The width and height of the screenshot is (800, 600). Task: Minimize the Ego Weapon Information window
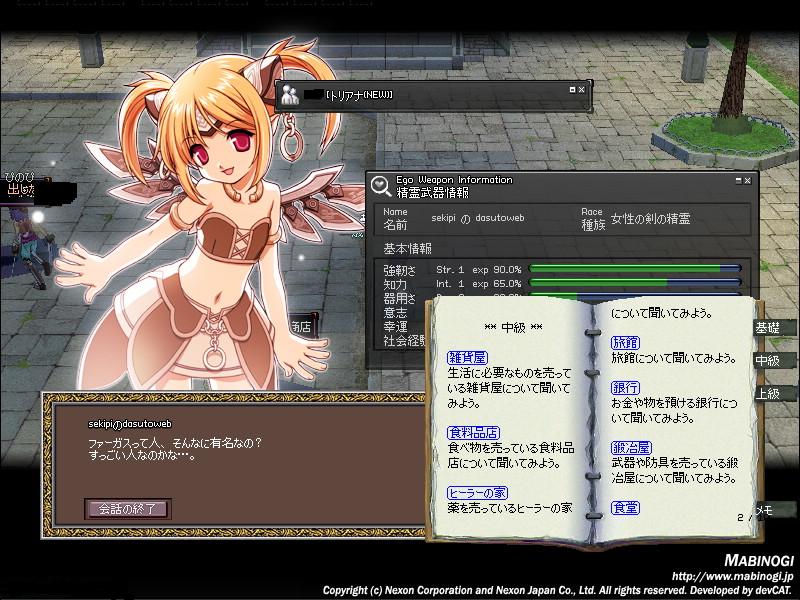click(x=738, y=181)
